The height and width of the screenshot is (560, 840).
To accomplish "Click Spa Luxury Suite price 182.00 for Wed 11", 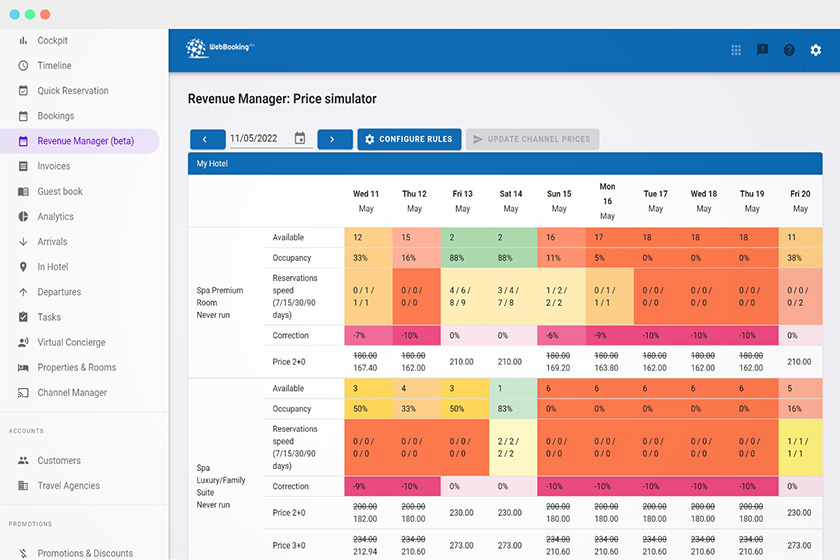I will 365,519.
